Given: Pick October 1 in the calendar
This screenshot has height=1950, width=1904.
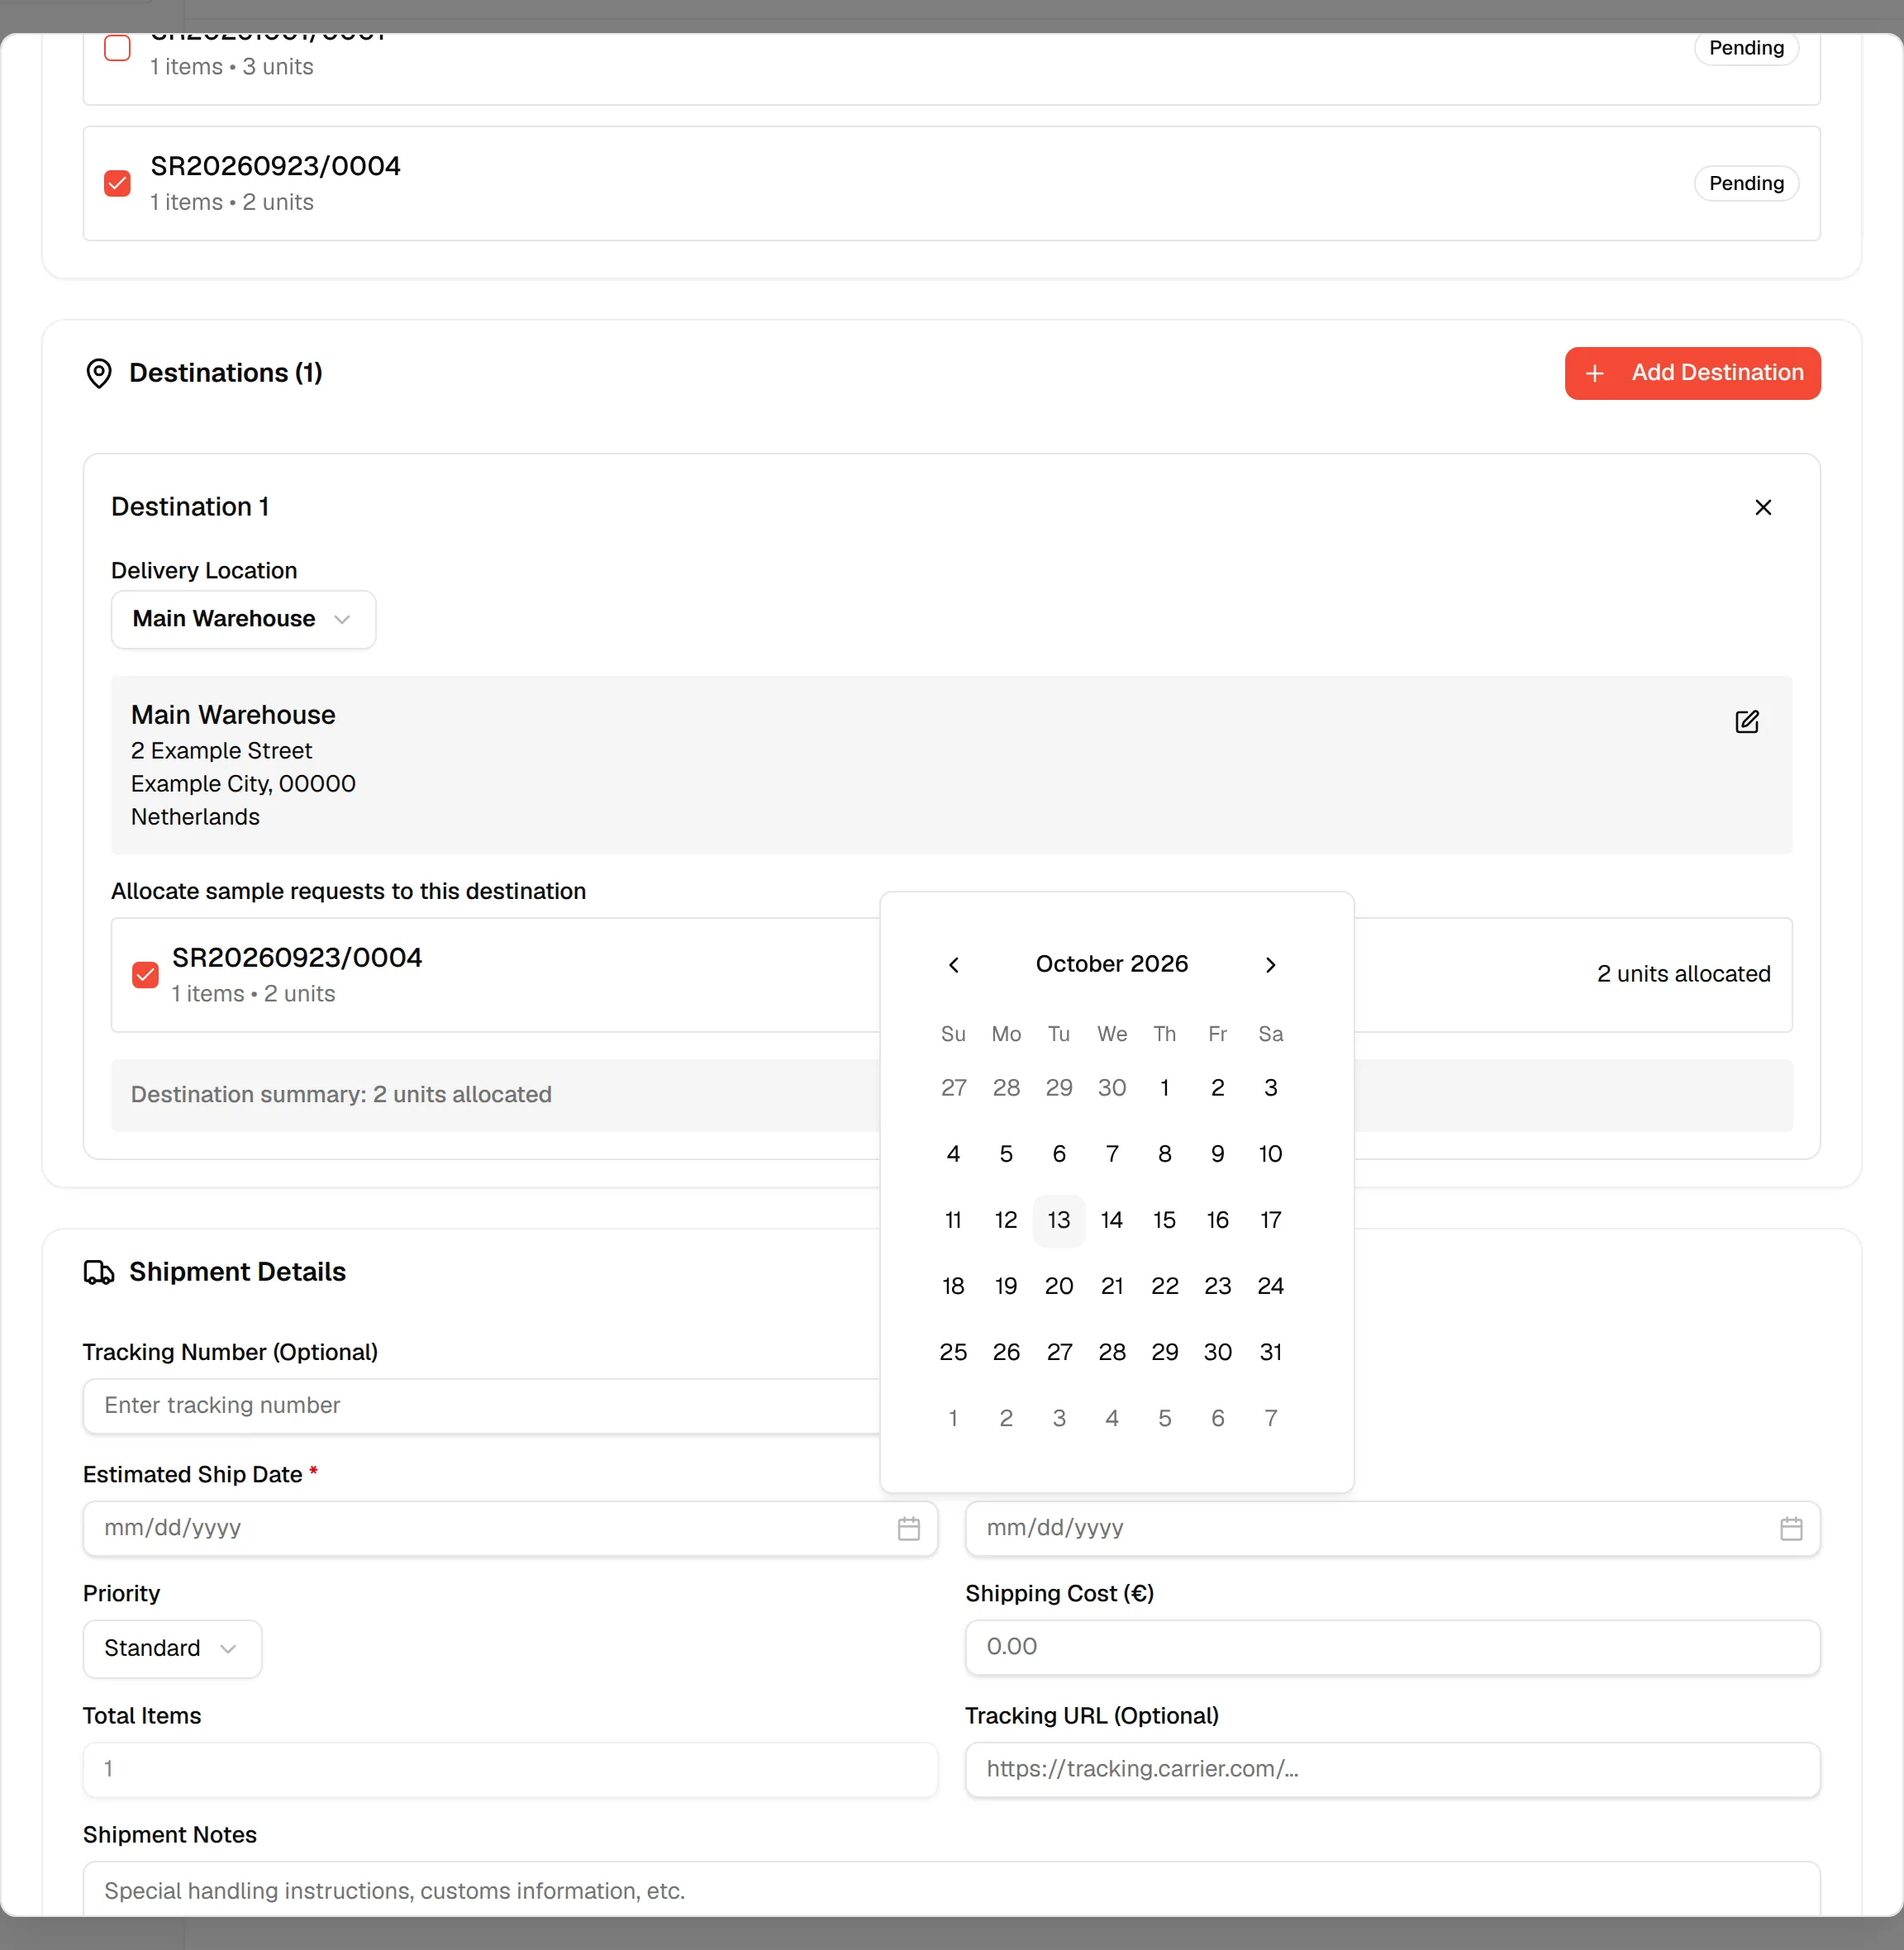Looking at the screenshot, I should pos(1164,1088).
